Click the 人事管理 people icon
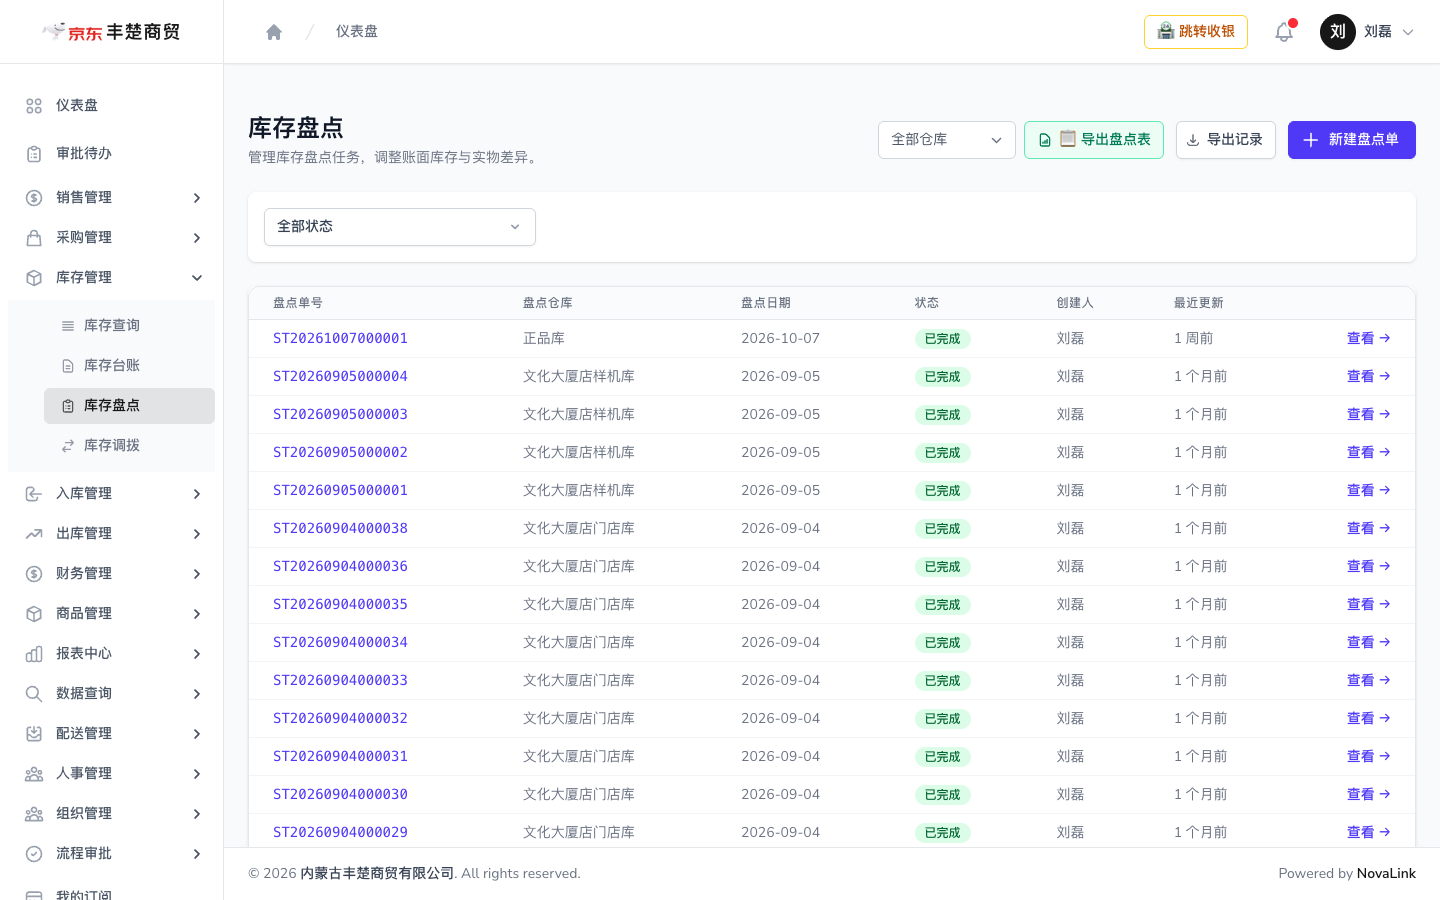 (34, 774)
